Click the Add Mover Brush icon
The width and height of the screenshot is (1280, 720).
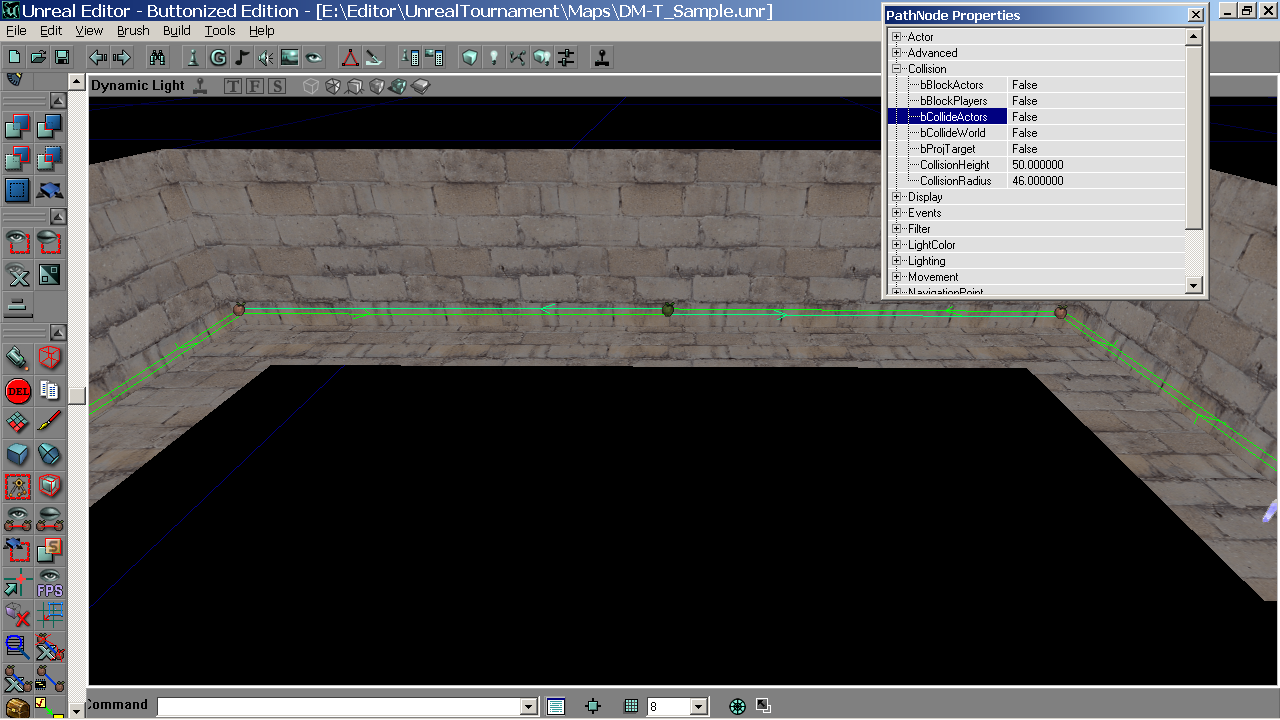tap(49, 189)
